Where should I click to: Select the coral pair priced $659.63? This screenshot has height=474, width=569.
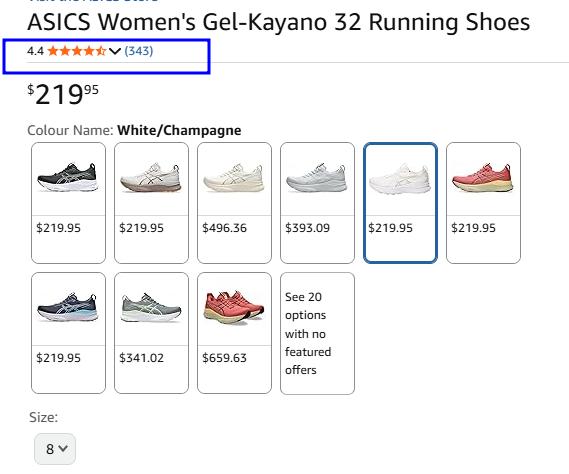coord(234,333)
